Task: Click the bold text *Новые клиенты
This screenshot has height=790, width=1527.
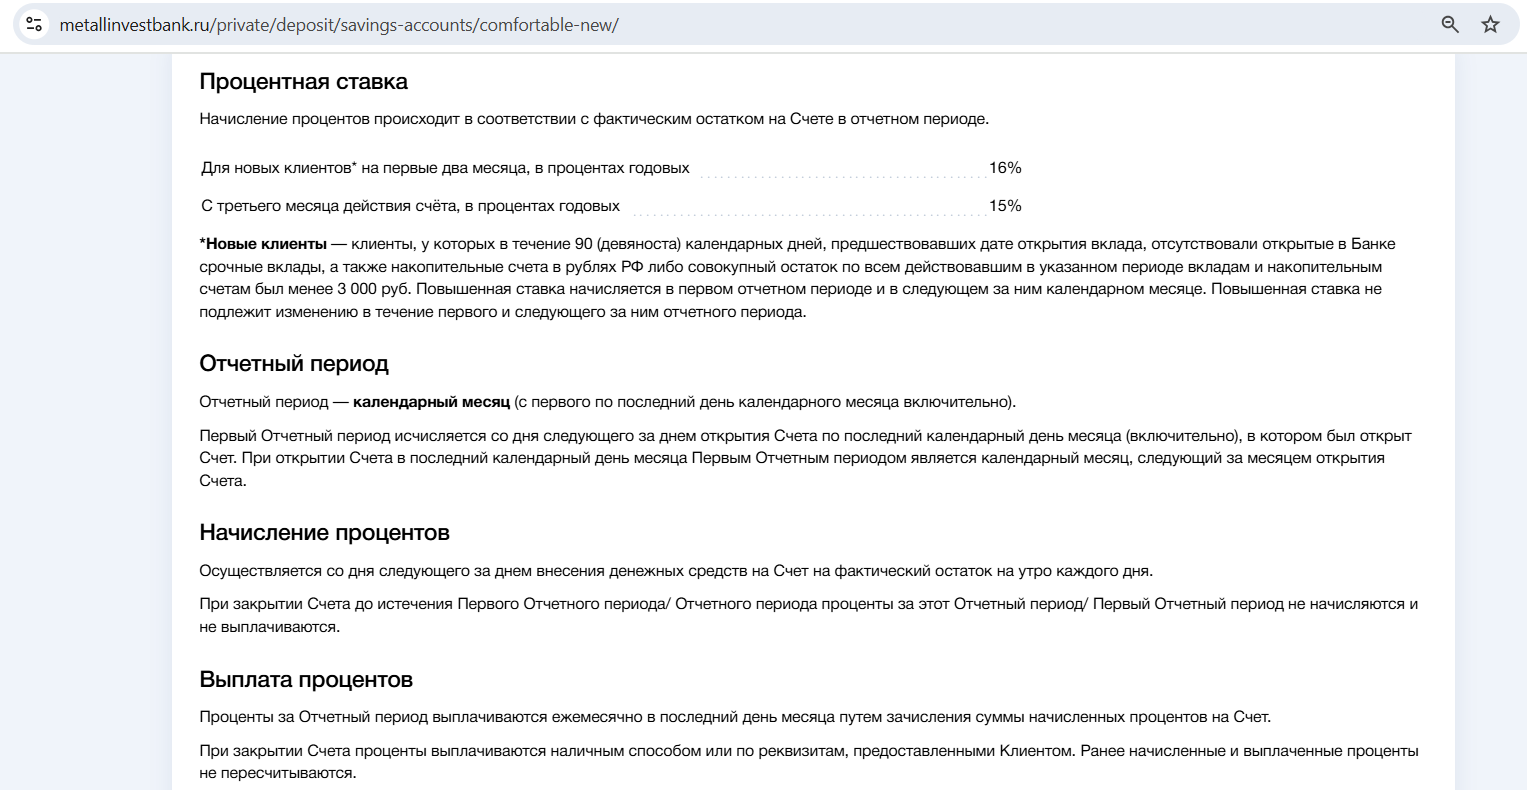Action: (263, 244)
